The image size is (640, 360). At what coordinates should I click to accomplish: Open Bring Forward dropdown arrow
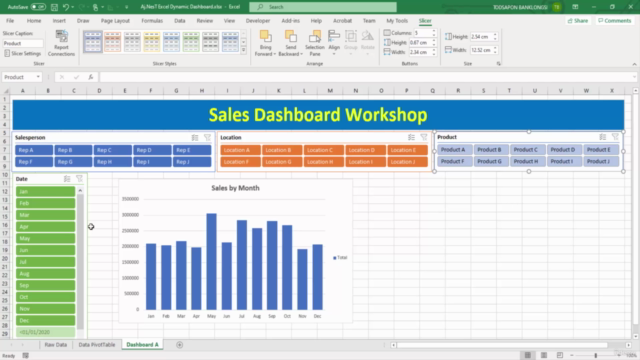(x=274, y=54)
